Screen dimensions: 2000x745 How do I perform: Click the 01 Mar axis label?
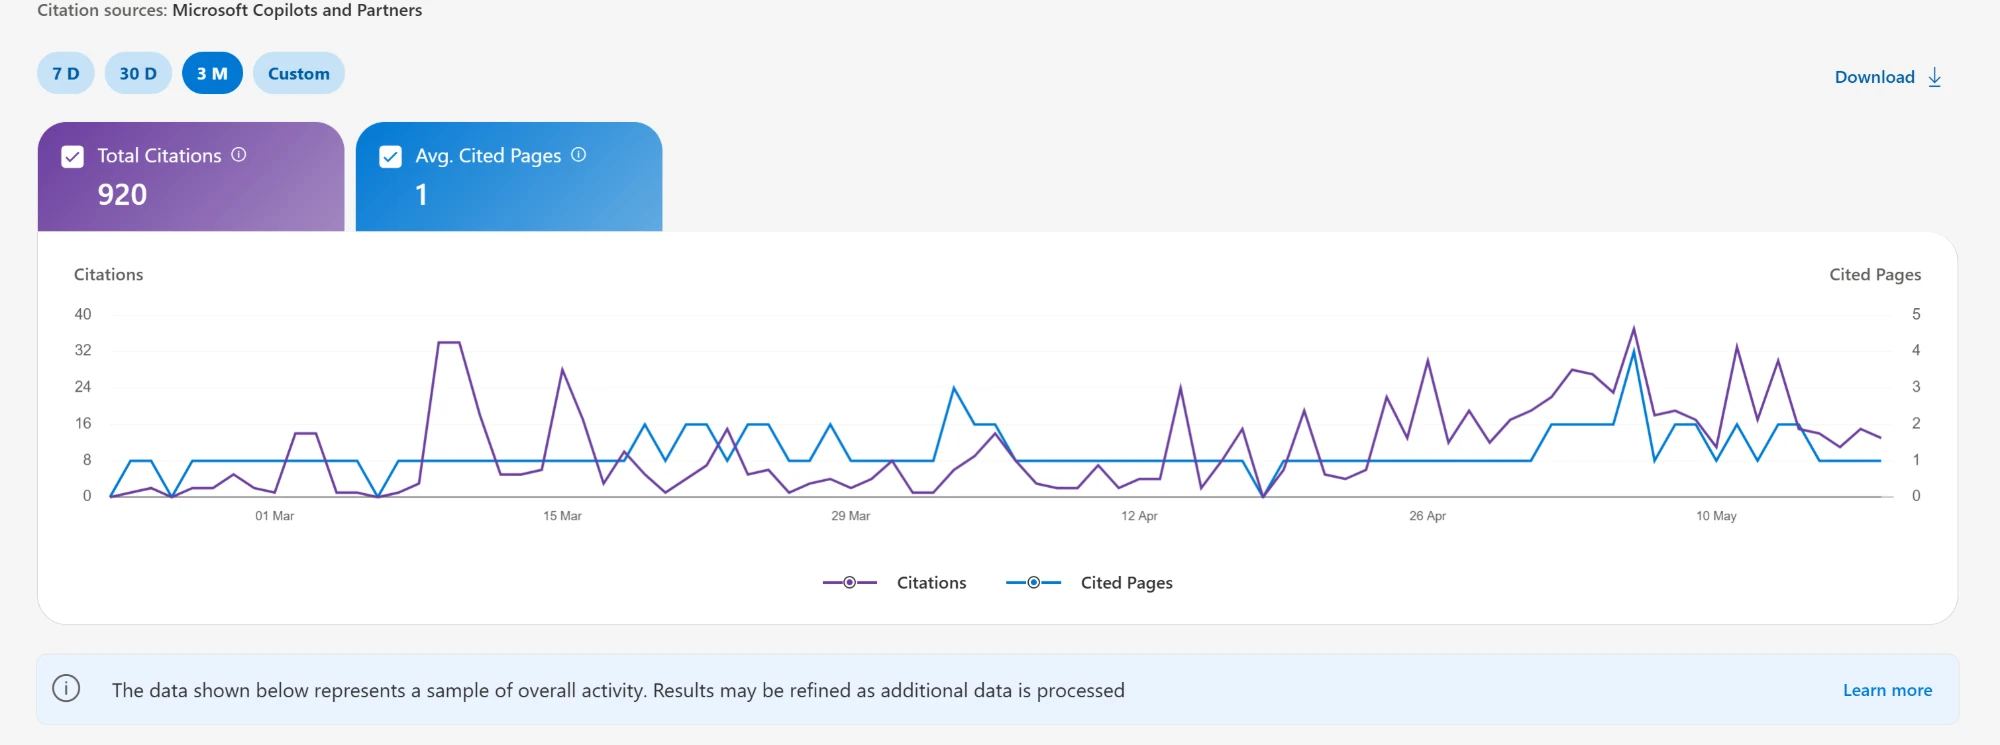(274, 516)
